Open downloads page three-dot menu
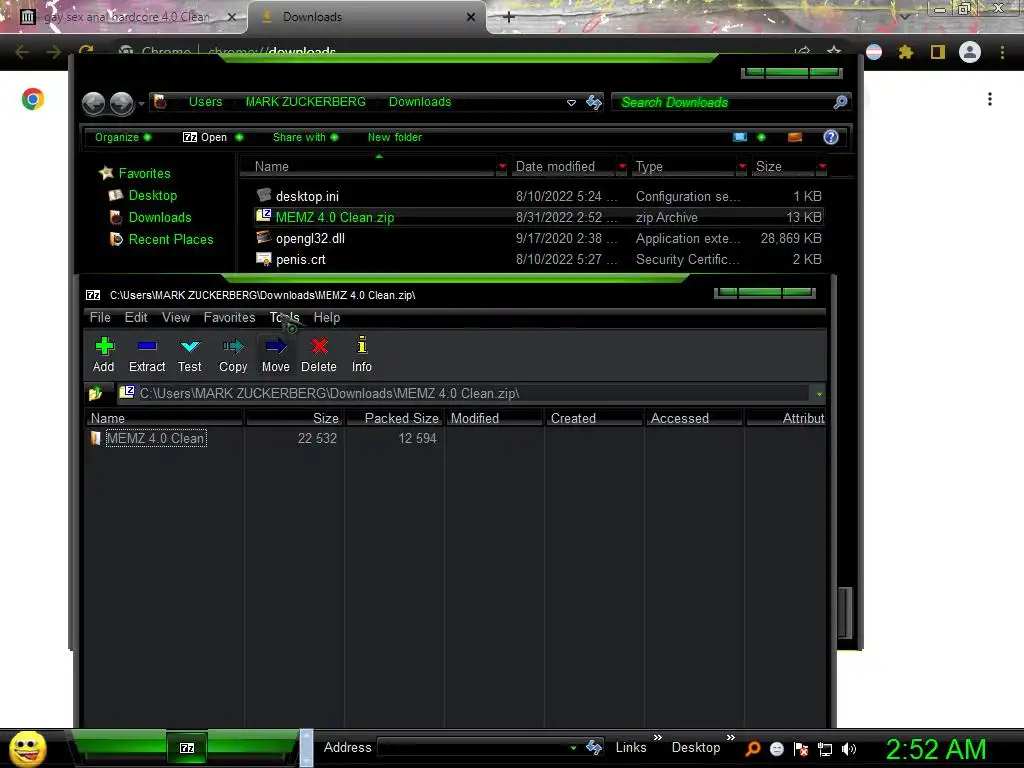This screenshot has width=1024, height=768. (x=990, y=99)
